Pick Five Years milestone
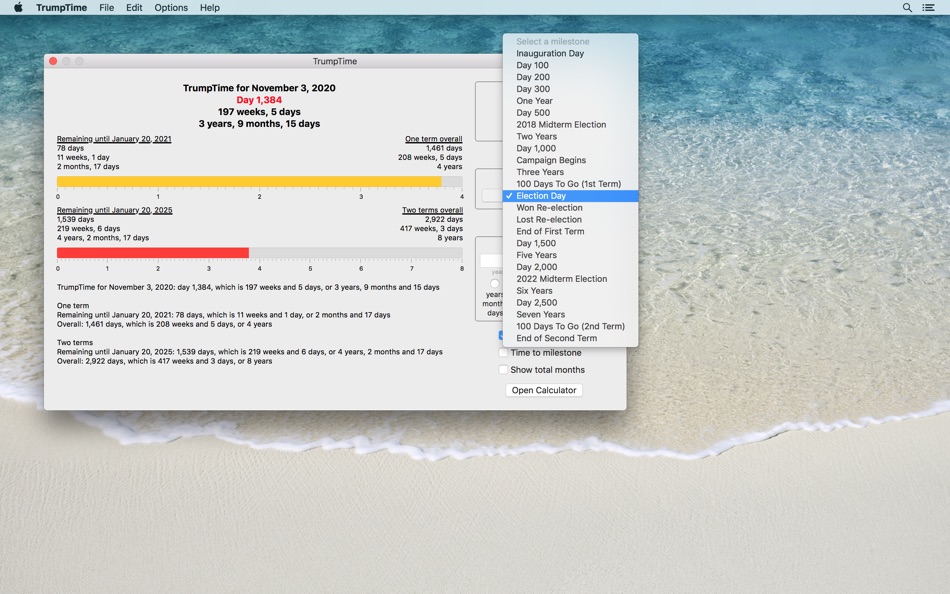 tap(570, 255)
